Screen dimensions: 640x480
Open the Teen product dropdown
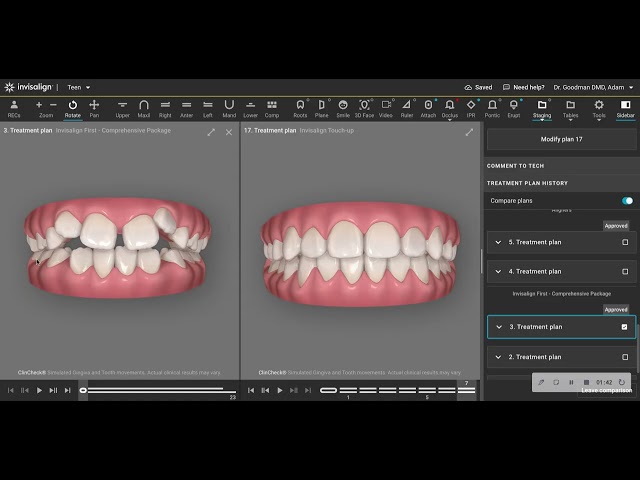pyautogui.click(x=79, y=87)
